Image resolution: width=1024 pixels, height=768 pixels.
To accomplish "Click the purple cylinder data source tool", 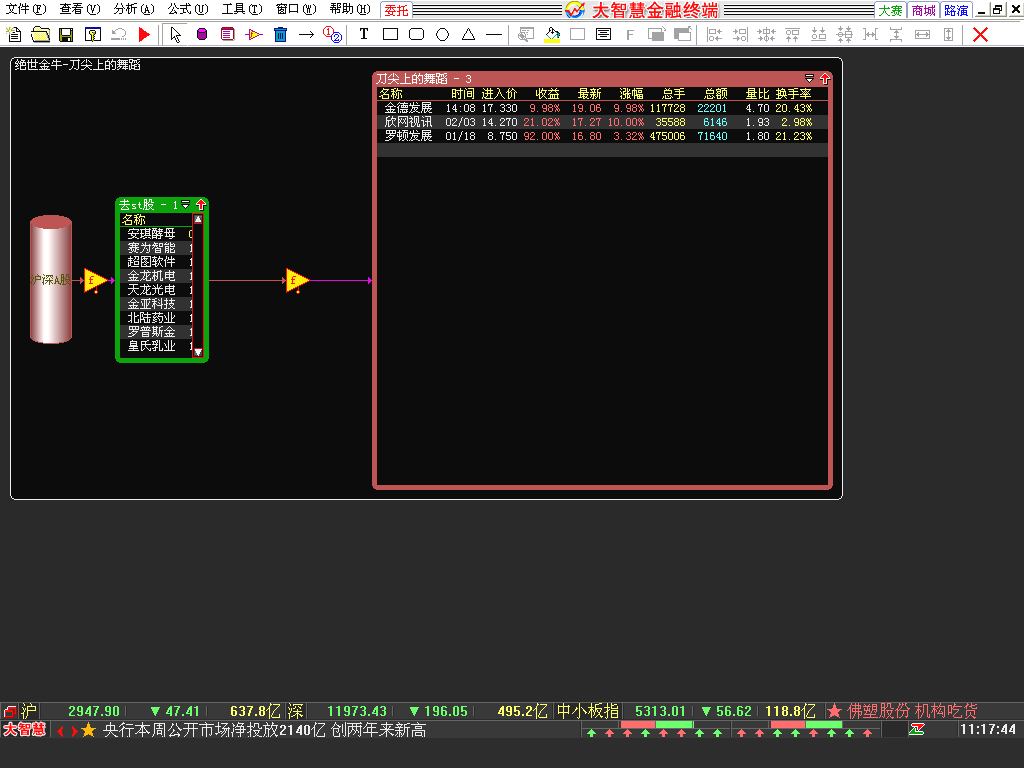I will click(202, 35).
